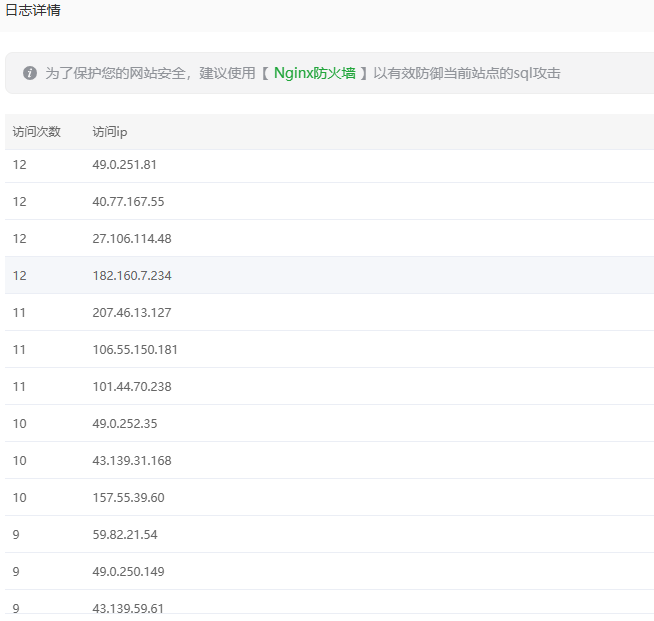
Task: Click the 访问次数 column header
Action: (37, 132)
